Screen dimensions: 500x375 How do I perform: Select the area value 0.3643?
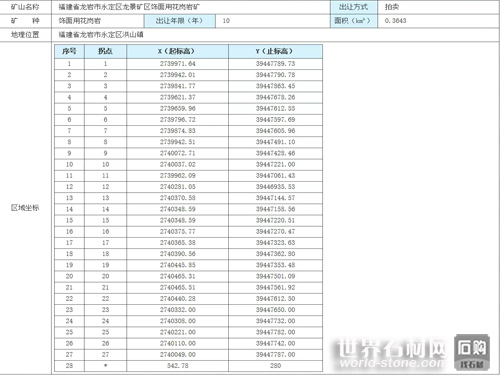tap(395, 21)
